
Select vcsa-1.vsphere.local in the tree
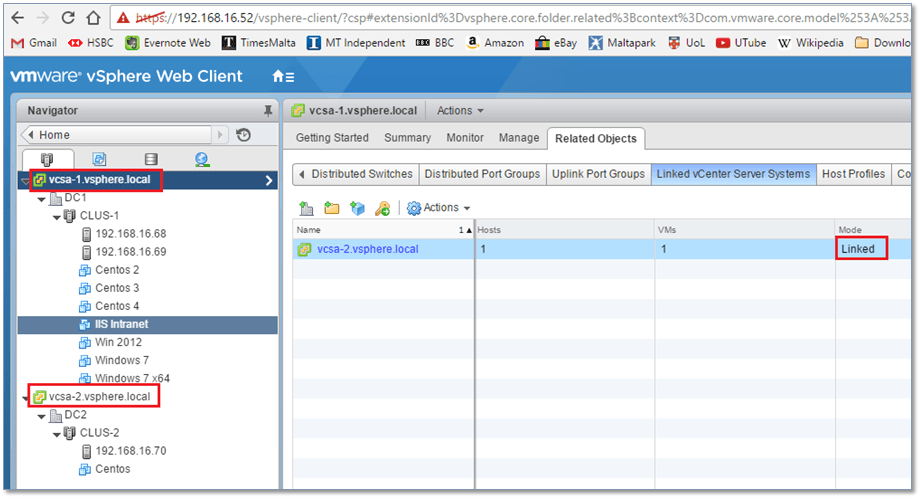tap(99, 180)
